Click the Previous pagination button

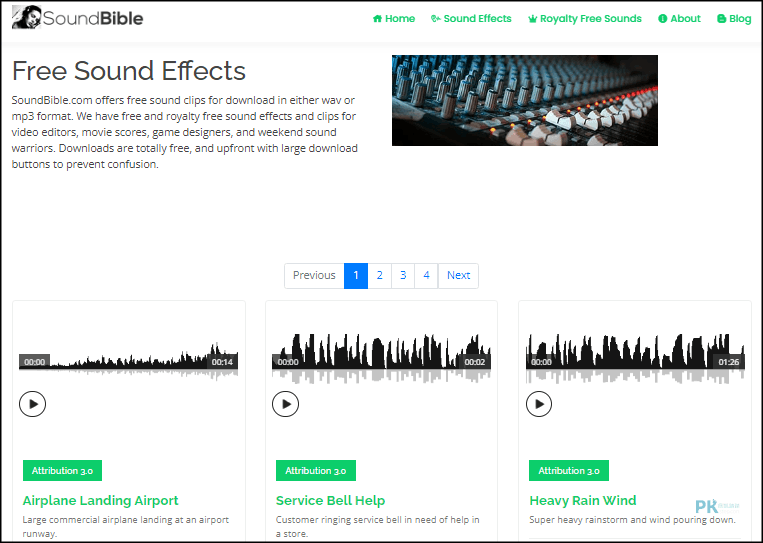(314, 275)
